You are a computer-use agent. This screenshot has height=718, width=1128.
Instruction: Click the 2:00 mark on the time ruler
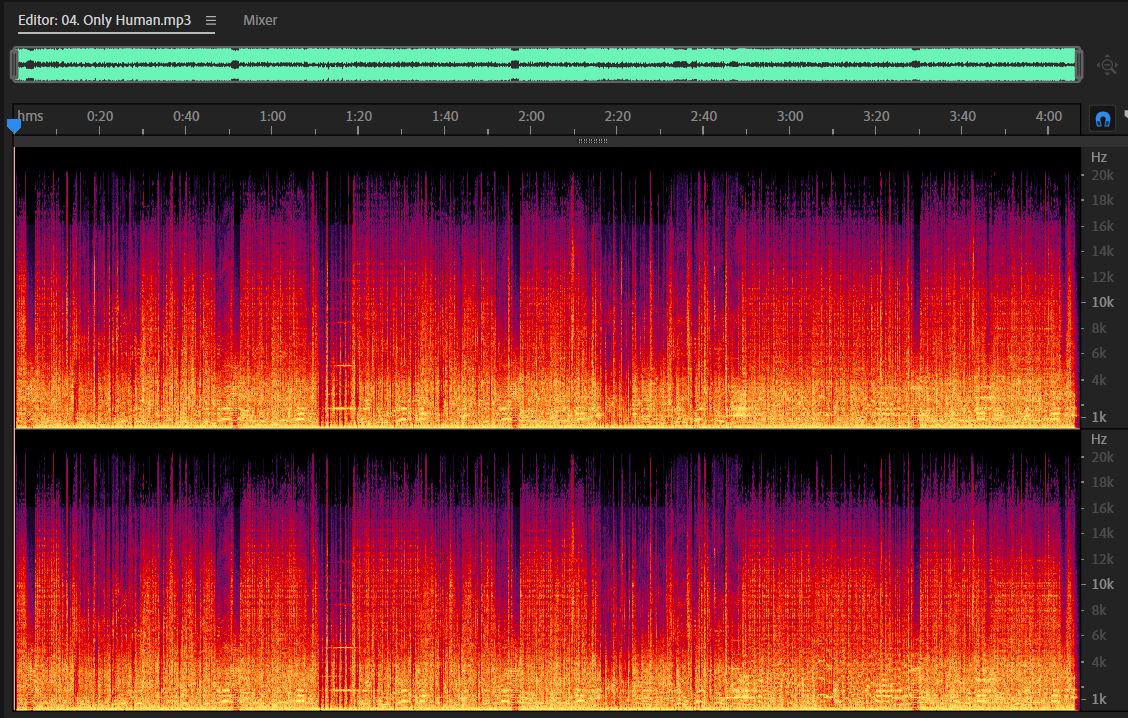(x=532, y=116)
